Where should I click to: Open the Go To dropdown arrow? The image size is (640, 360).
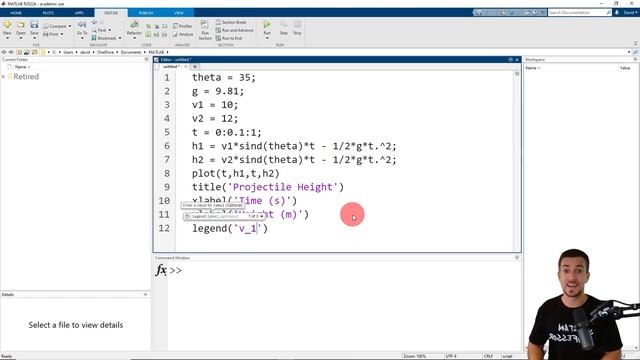82,38
